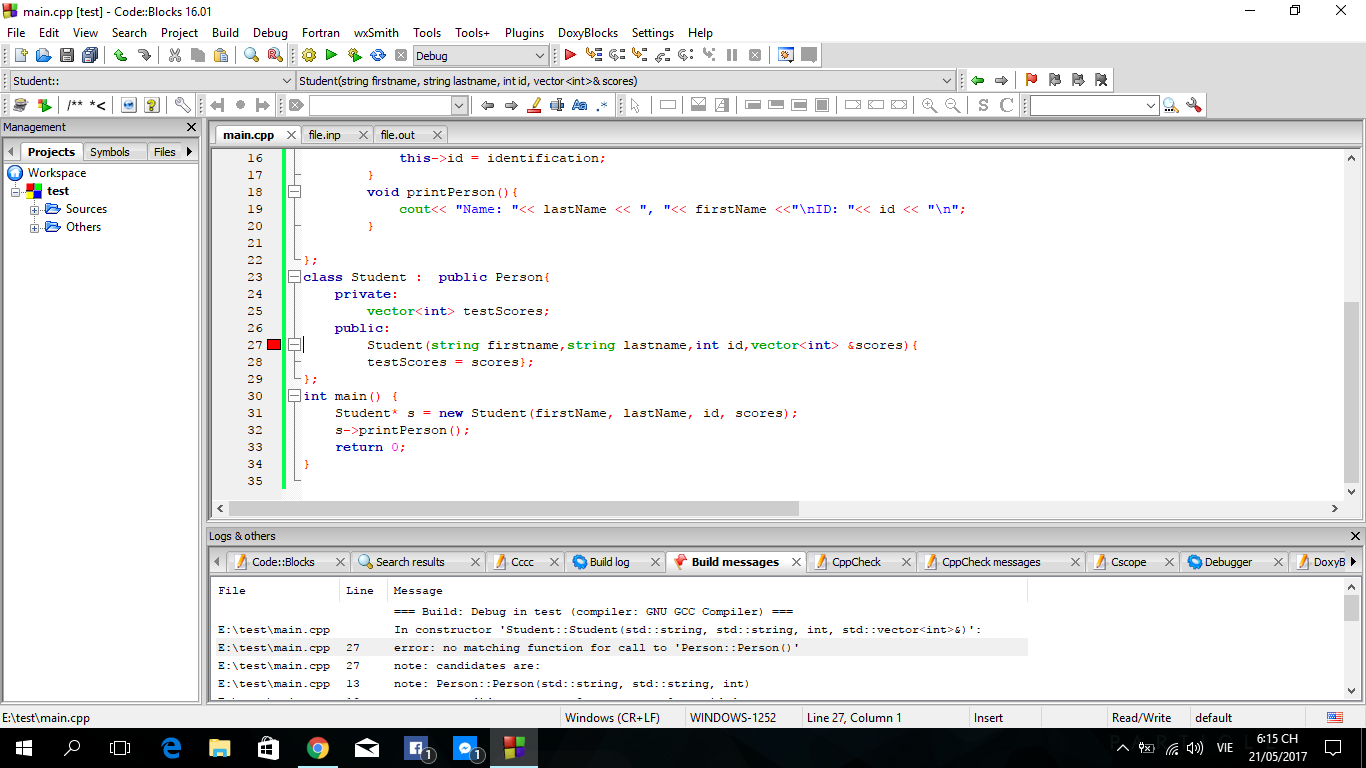Start debugging with the red arrow icon

[570, 56]
